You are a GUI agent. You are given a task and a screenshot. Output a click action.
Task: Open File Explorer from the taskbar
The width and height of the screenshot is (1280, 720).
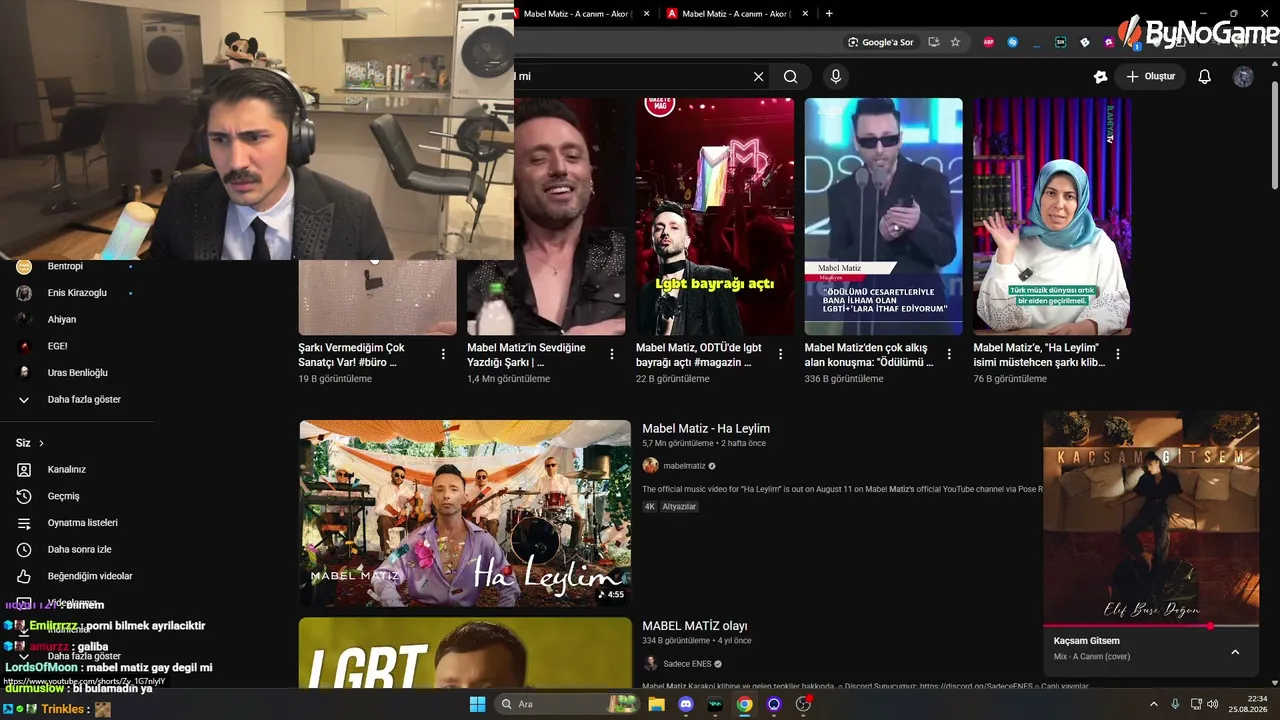coord(656,704)
